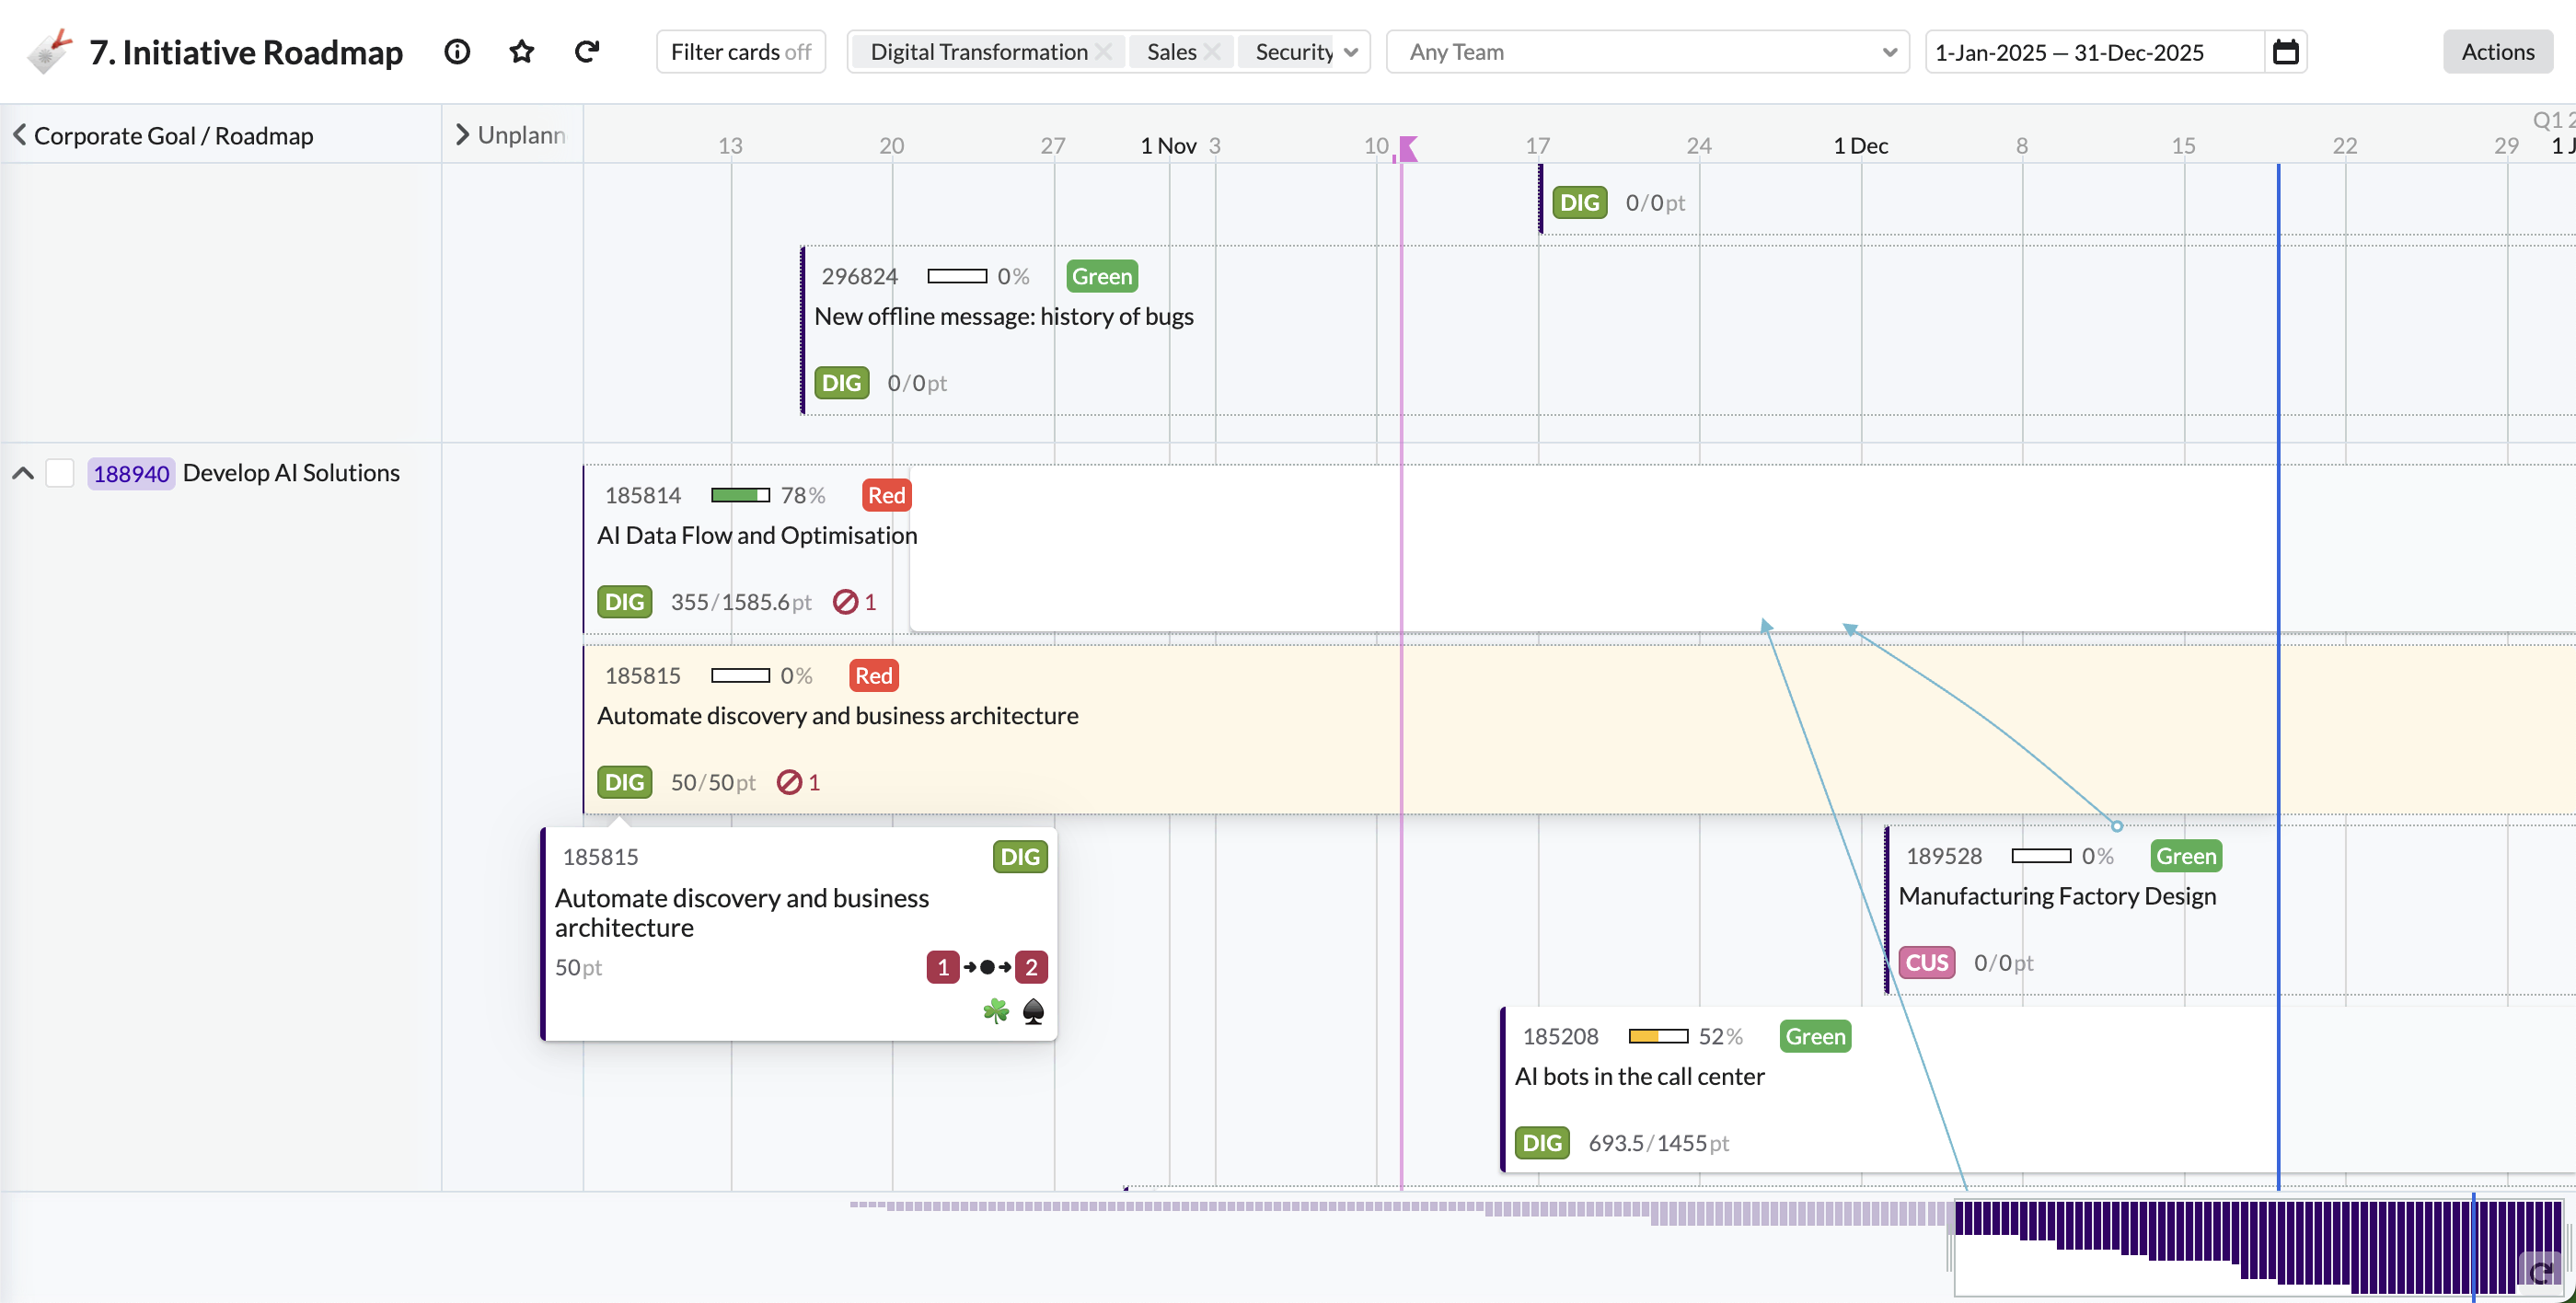Check the Develop AI Solutions checkbox
The width and height of the screenshot is (2576, 1303).
click(60, 473)
